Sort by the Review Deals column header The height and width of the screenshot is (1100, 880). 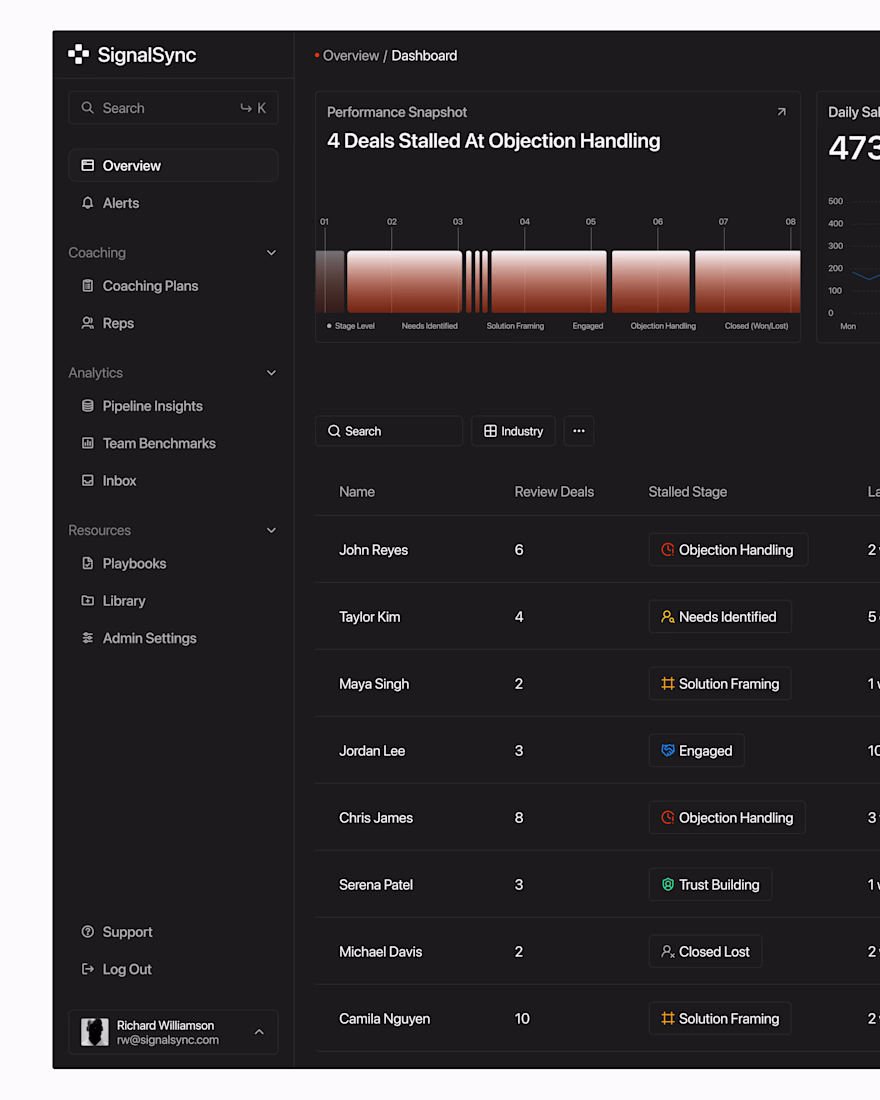tap(554, 492)
